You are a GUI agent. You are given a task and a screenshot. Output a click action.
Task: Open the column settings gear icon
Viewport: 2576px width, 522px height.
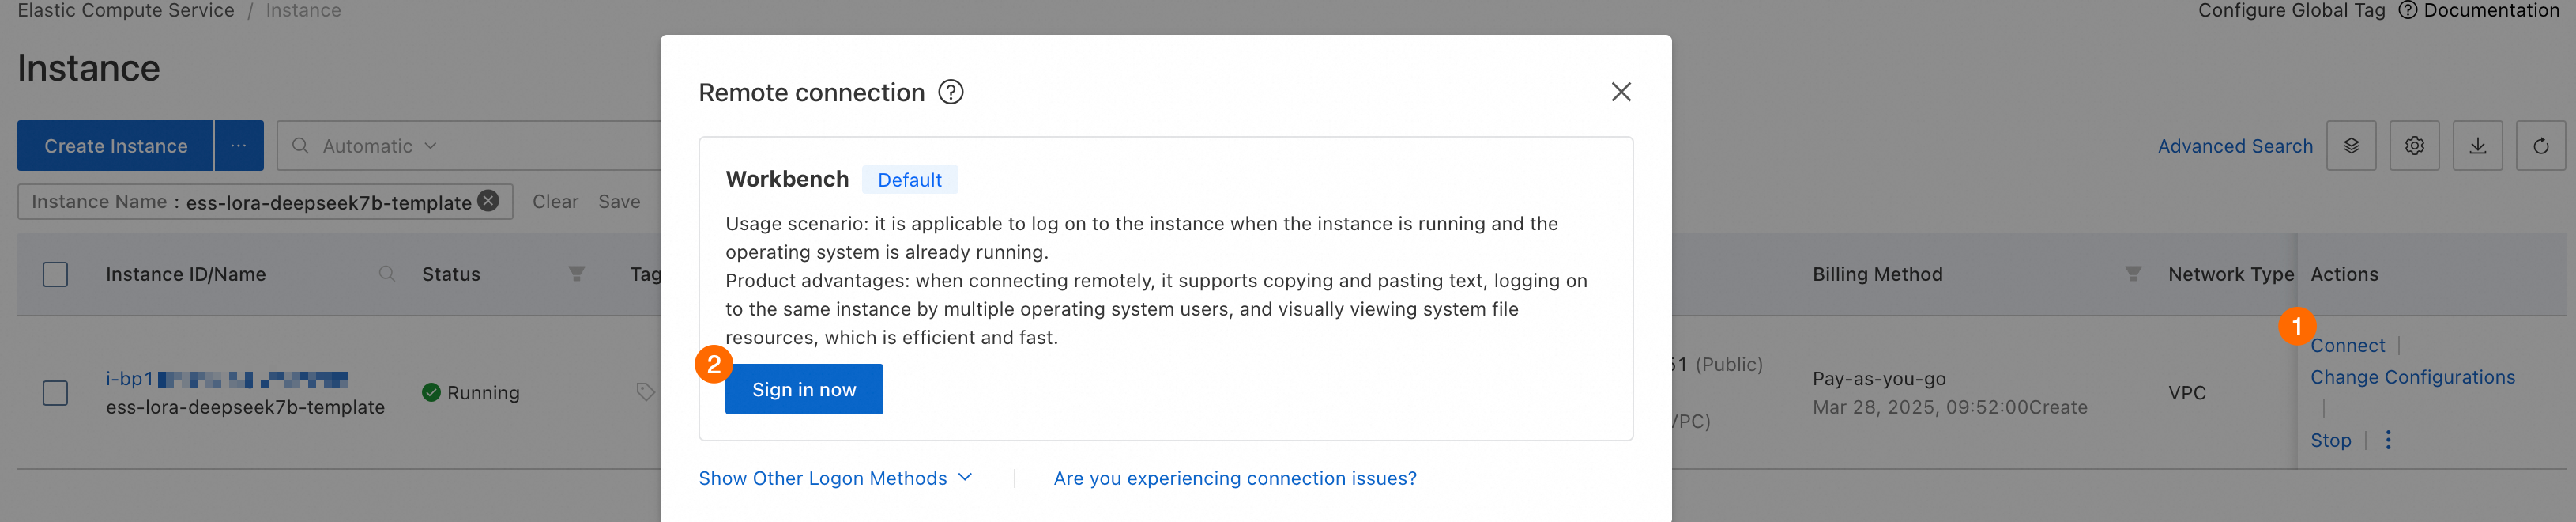click(x=2414, y=146)
